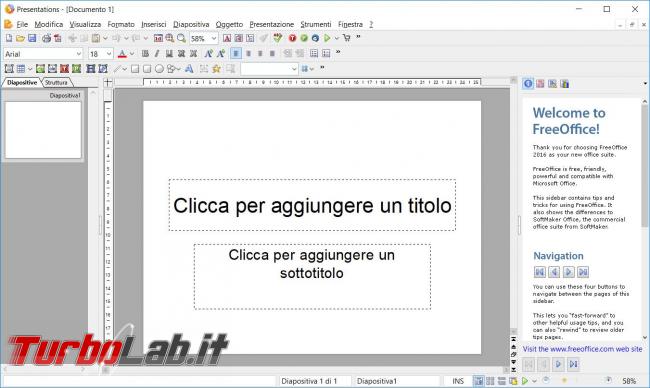Start the slide show with the green play icon in the top toolbar
The height and width of the screenshot is (388, 650).
(327, 38)
